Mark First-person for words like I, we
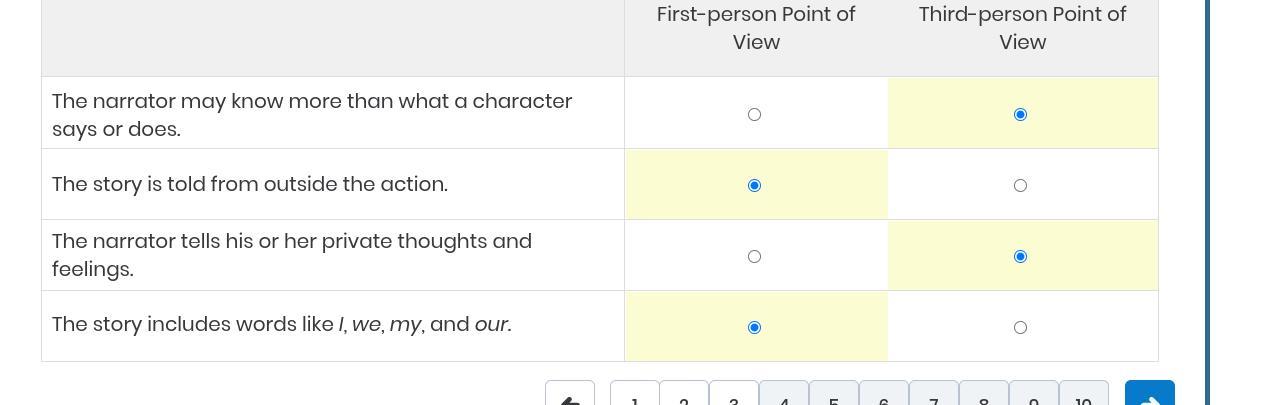 point(755,328)
